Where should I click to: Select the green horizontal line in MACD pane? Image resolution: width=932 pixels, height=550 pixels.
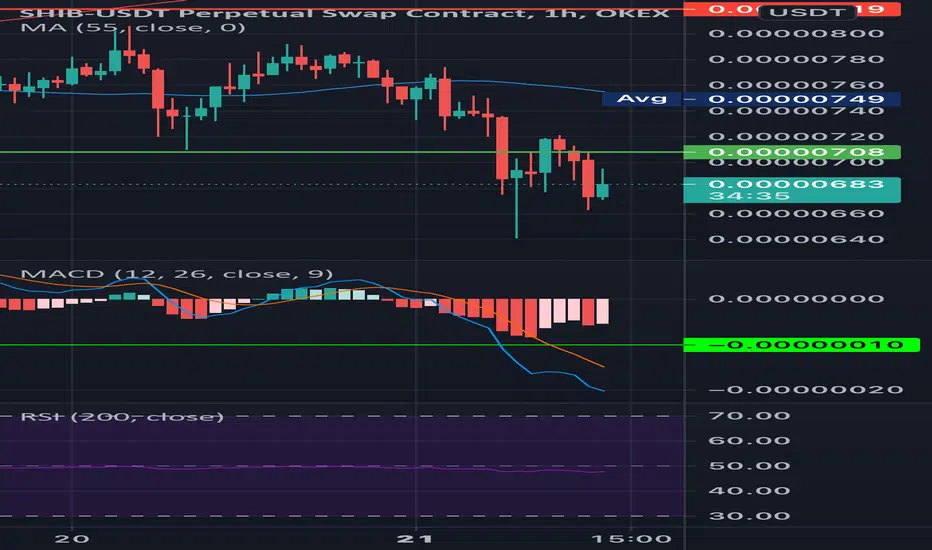pos(342,345)
